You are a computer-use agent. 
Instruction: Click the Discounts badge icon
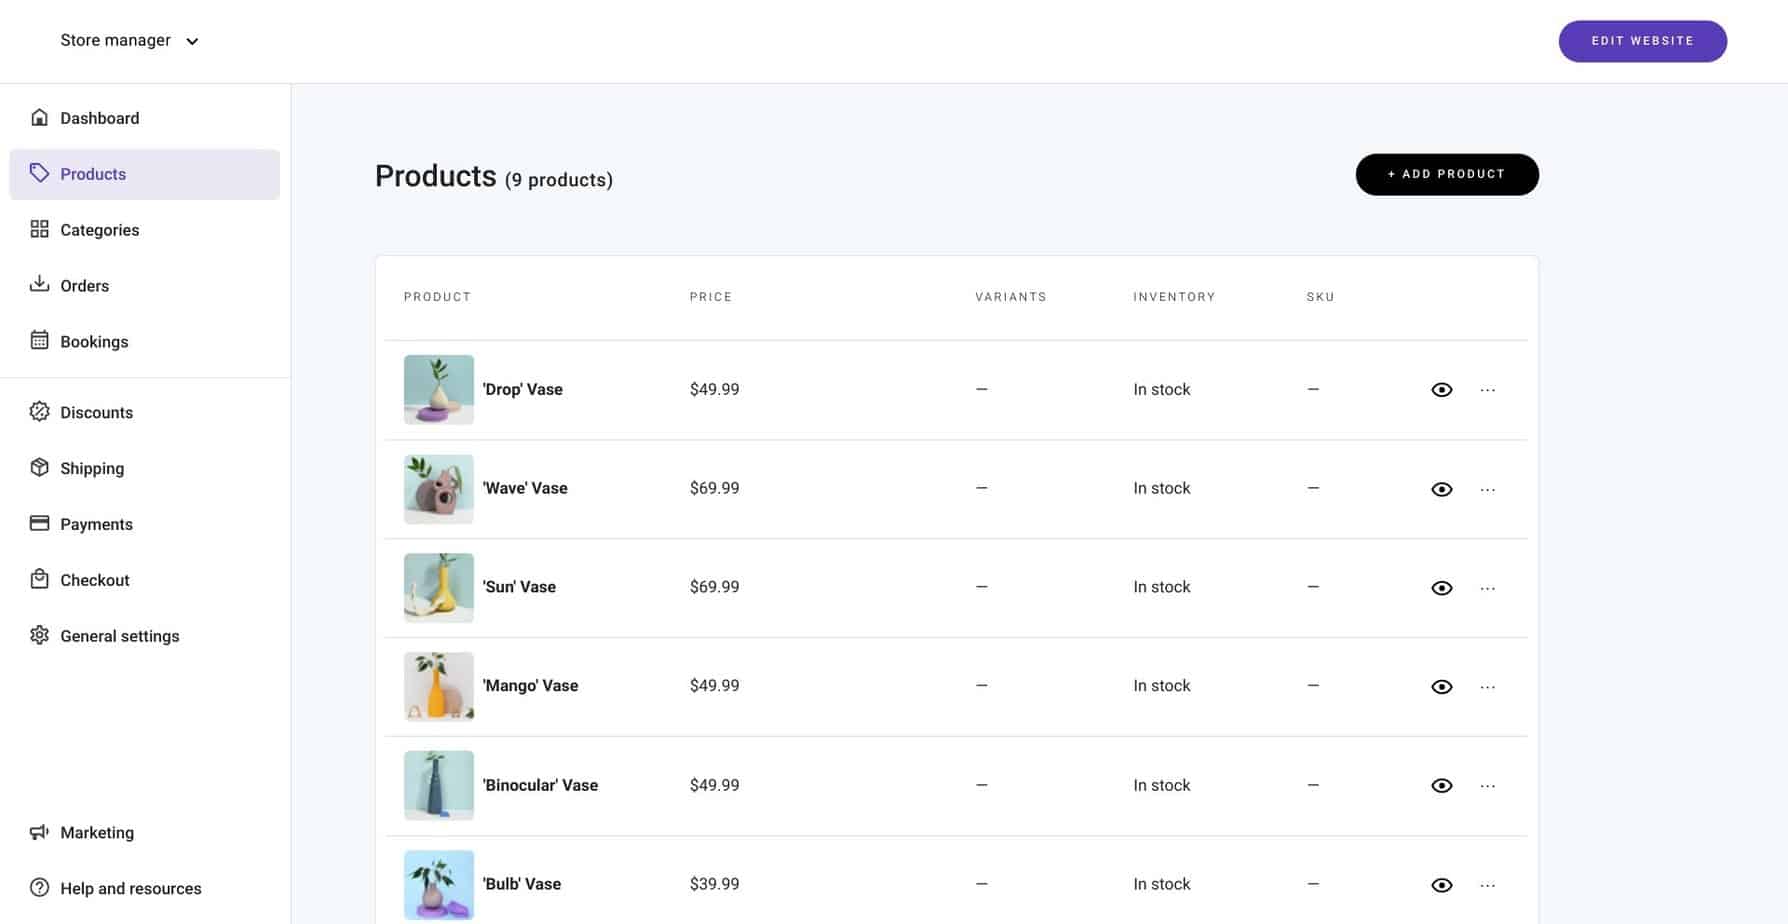click(39, 412)
